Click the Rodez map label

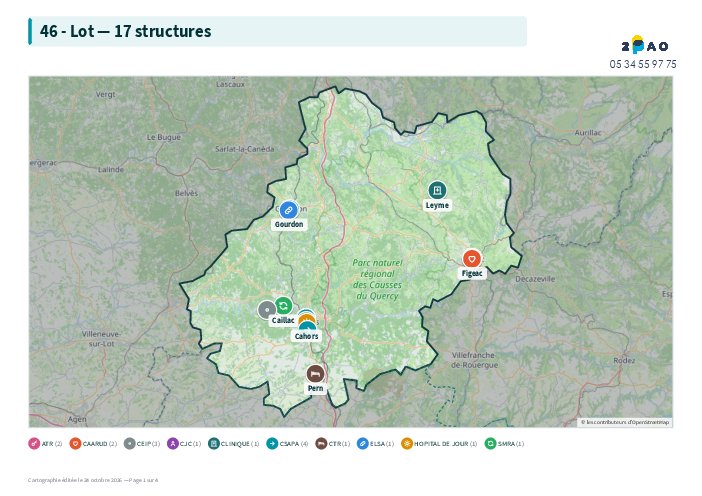coord(624,360)
